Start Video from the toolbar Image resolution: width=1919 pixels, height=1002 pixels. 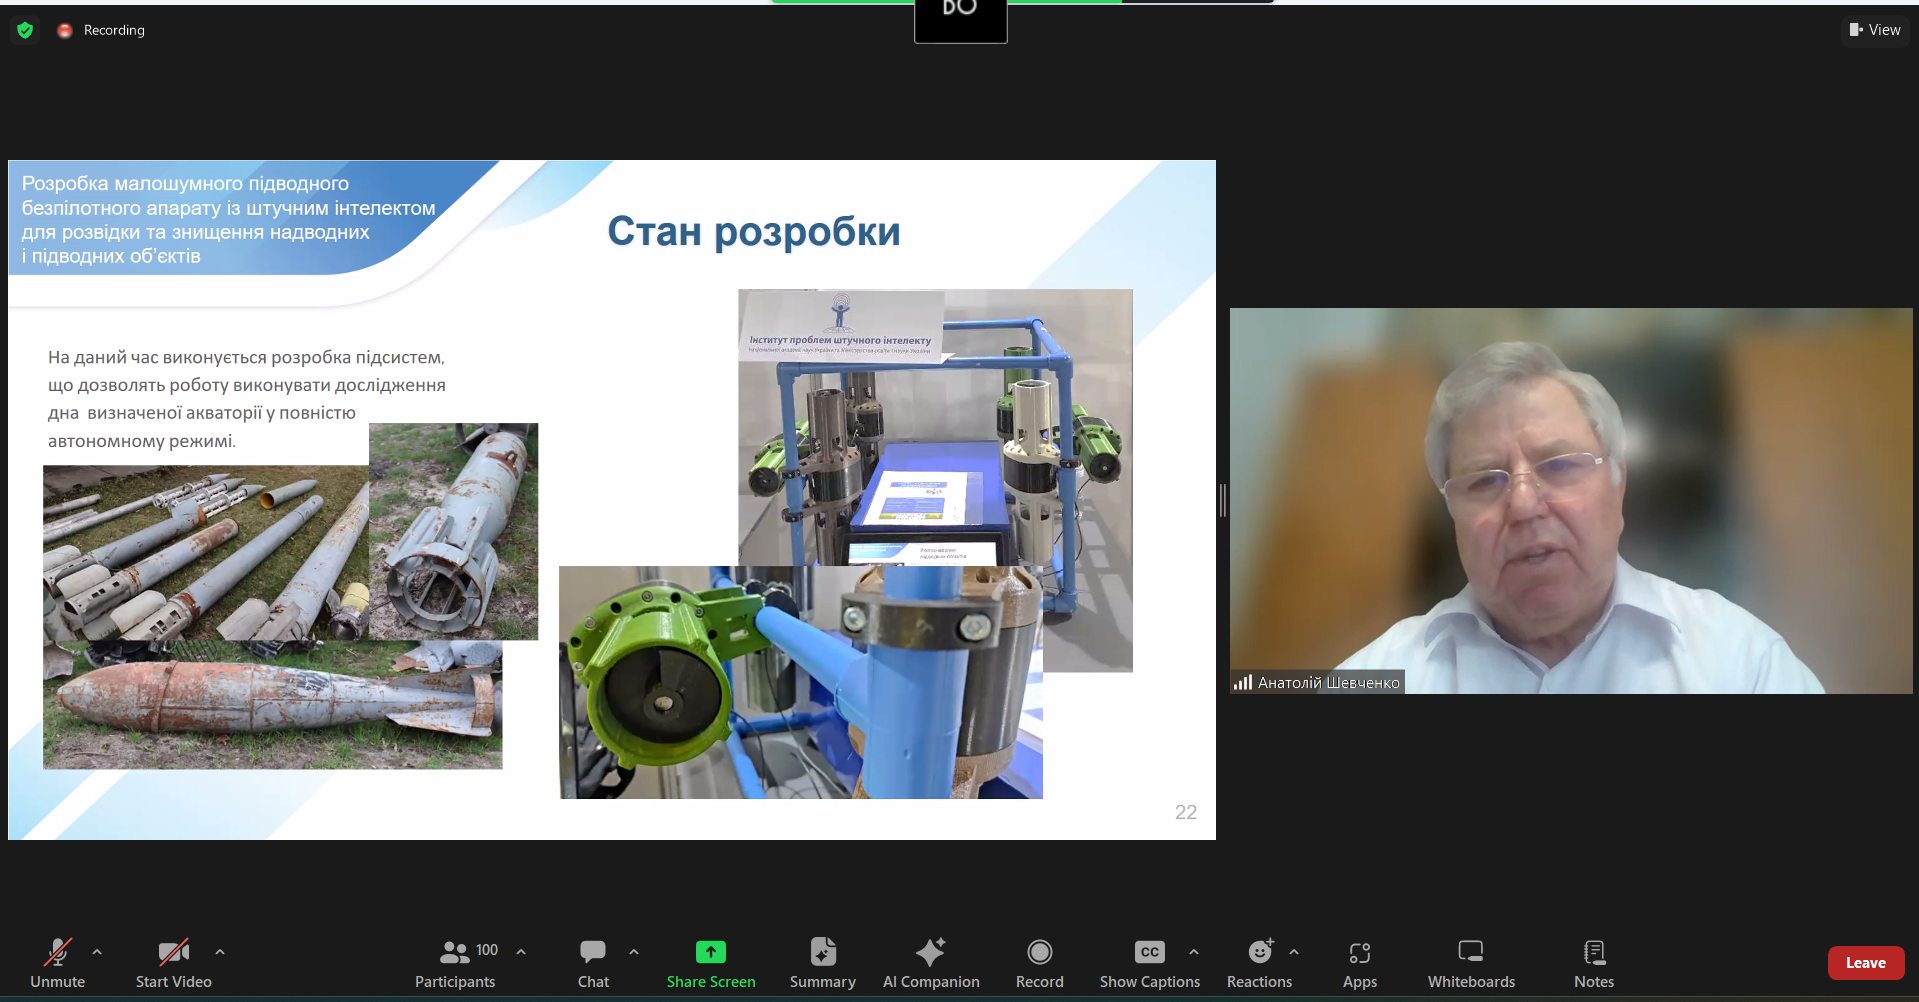pos(174,963)
